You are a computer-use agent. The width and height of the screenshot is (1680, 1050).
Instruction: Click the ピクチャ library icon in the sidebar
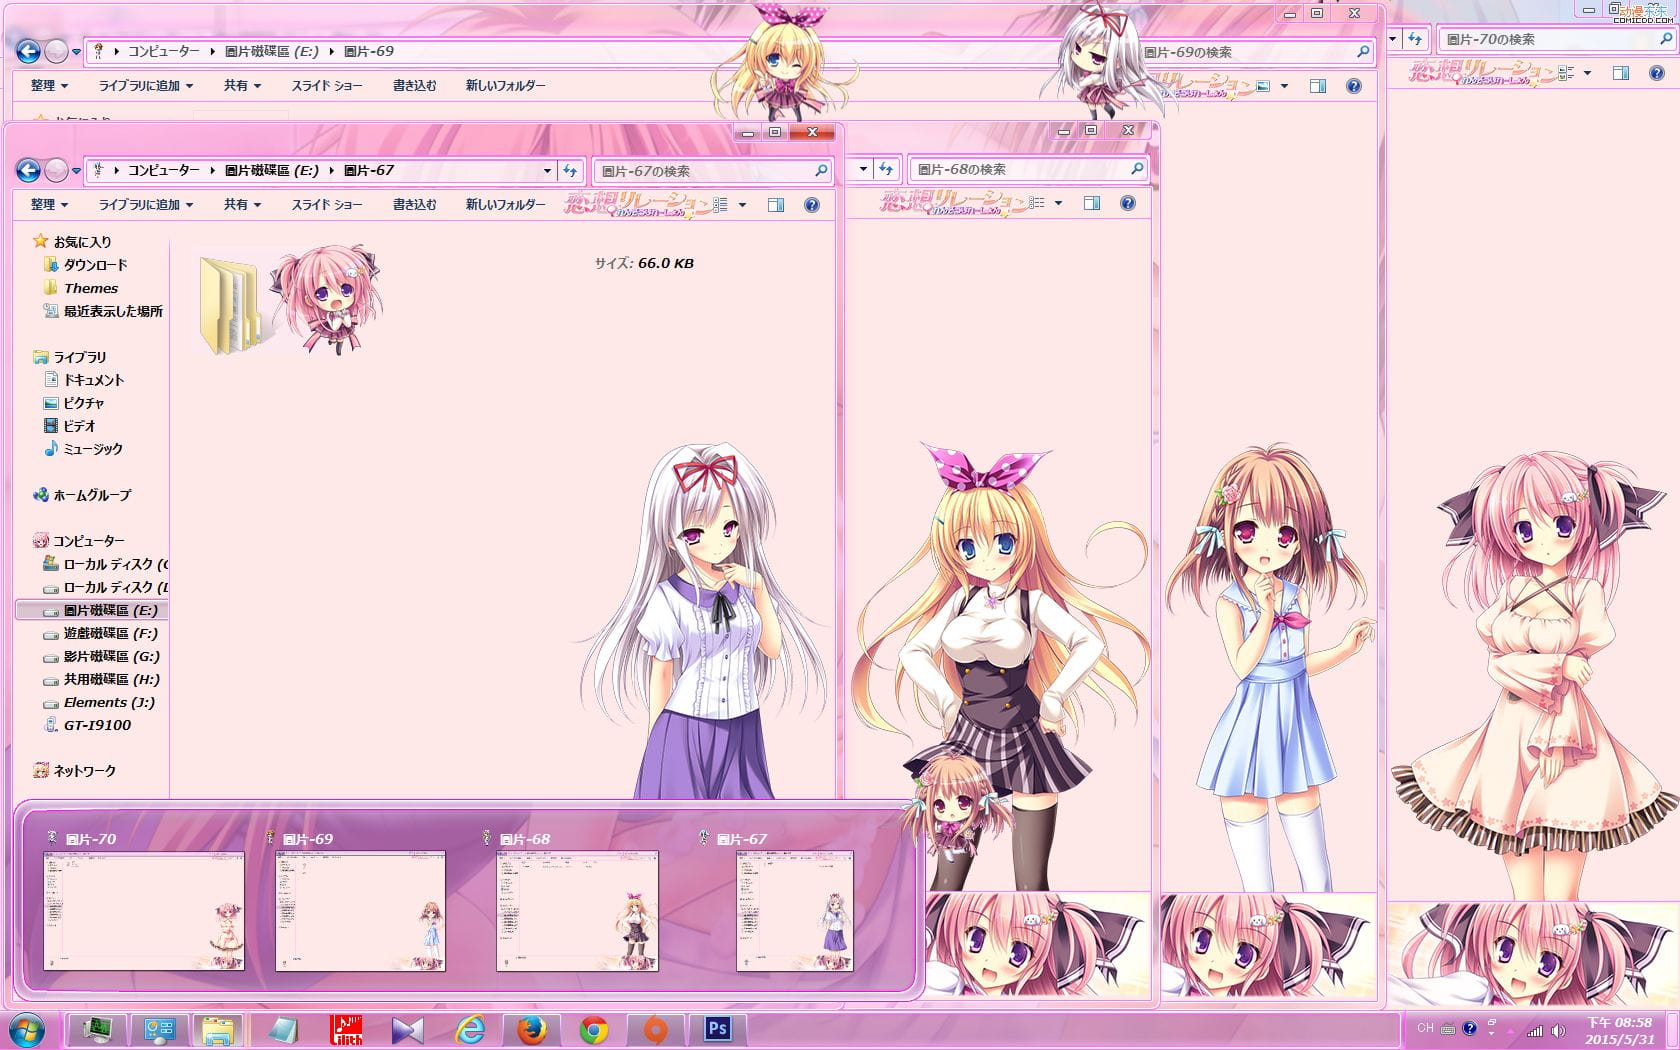coord(49,403)
